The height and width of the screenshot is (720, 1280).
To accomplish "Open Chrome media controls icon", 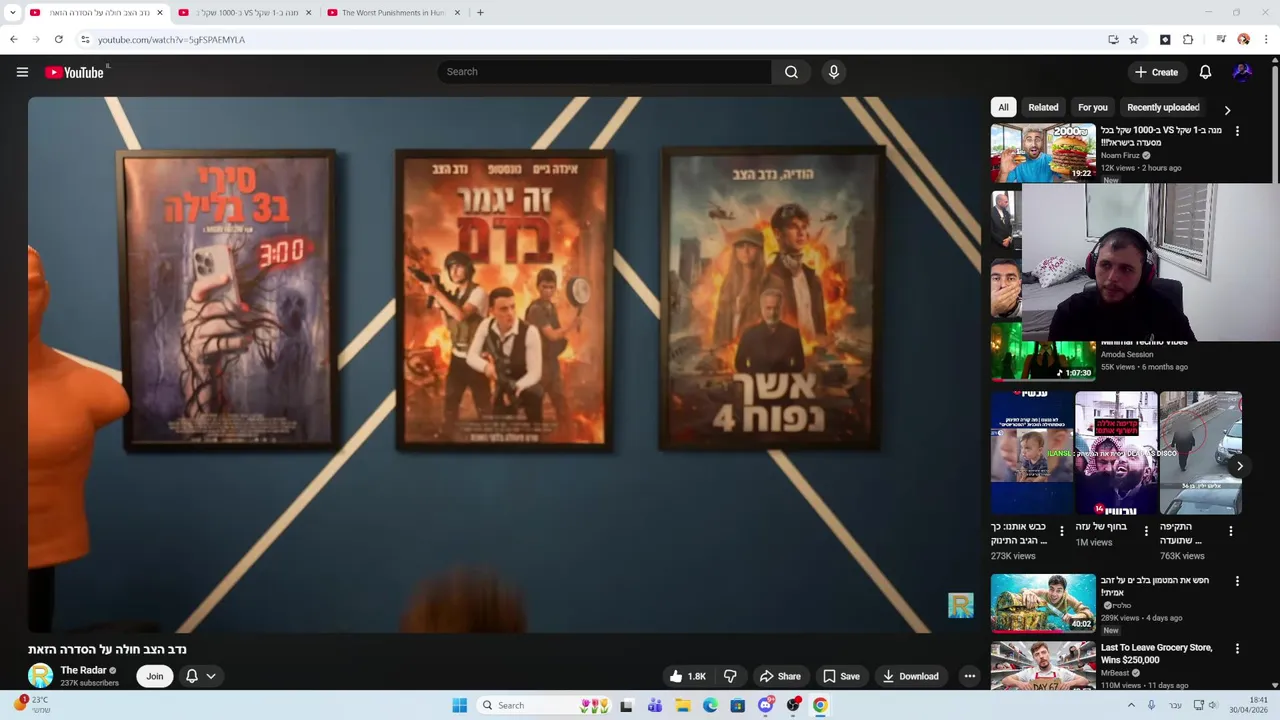I will 1221,40.
